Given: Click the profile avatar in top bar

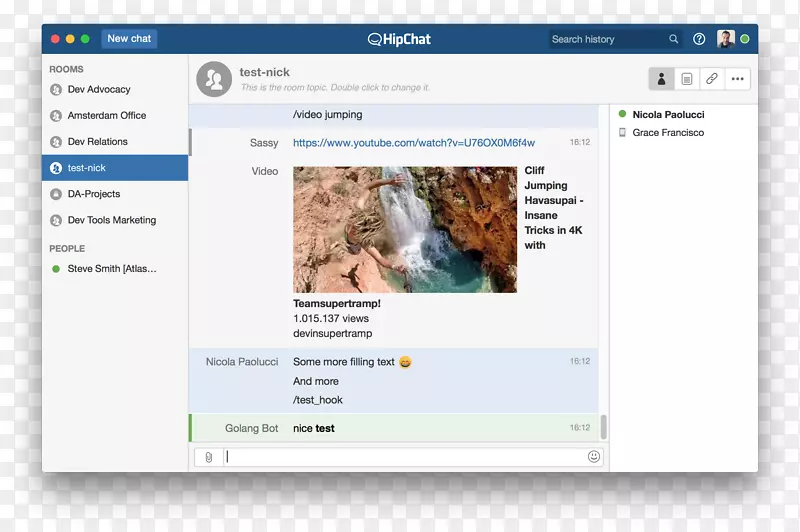Looking at the screenshot, I should (726, 39).
